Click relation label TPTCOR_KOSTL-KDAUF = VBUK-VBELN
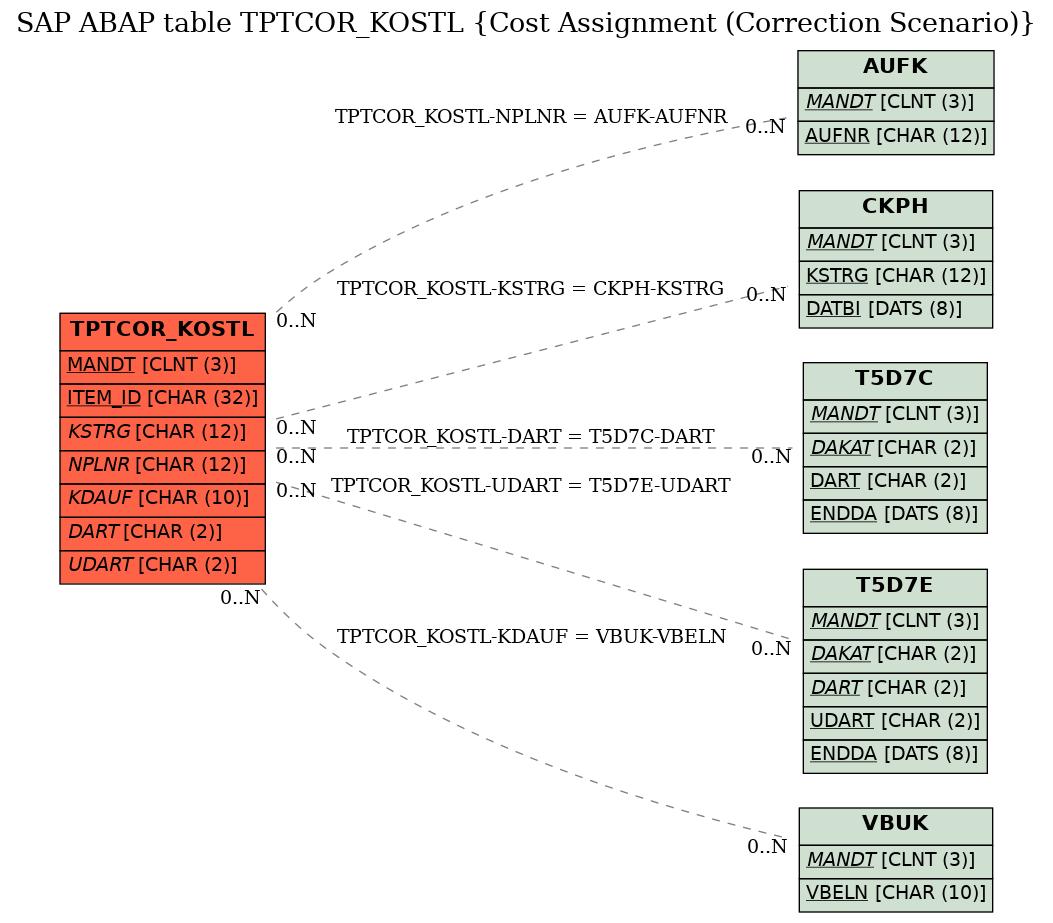Image resolution: width=1053 pixels, height=923 pixels. (x=531, y=637)
